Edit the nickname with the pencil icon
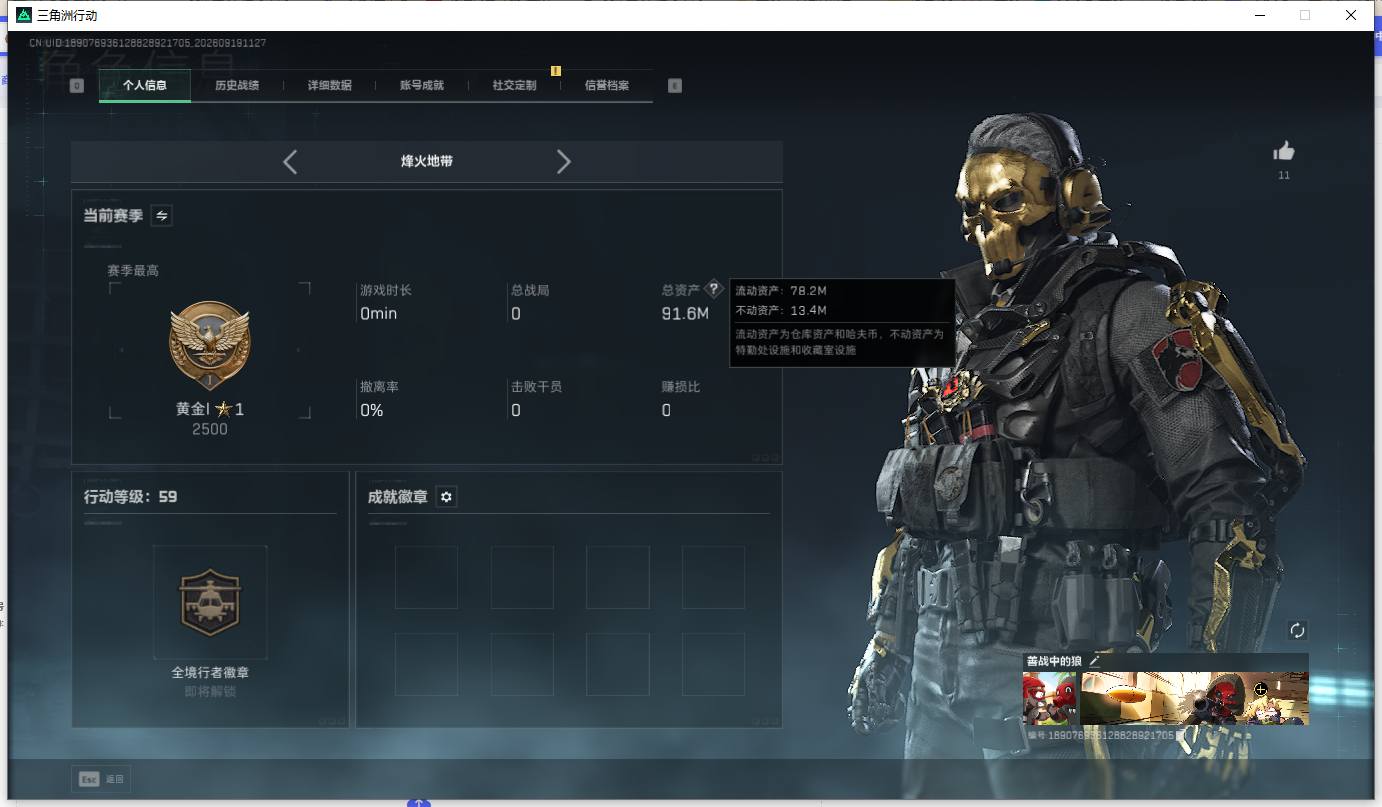The width and height of the screenshot is (1382, 807). (x=1095, y=661)
